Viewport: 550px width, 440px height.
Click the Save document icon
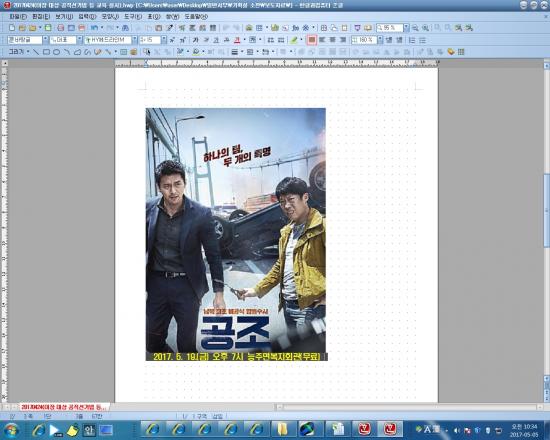tap(48, 28)
